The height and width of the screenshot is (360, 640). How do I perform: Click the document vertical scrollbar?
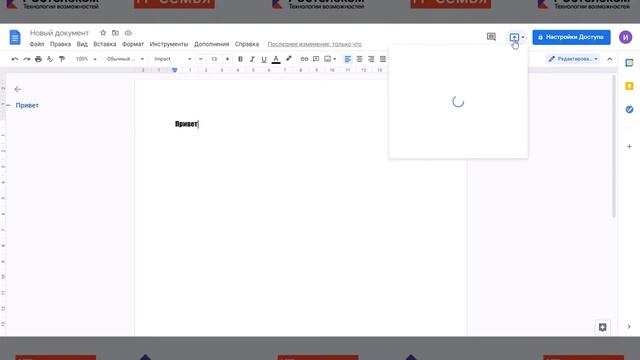(613, 146)
